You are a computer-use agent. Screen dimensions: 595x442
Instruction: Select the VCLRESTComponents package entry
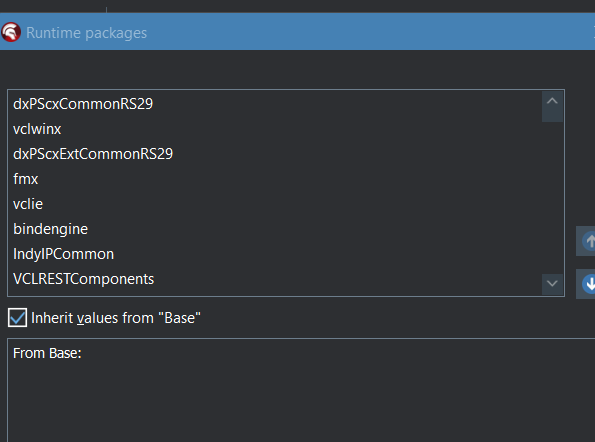pyautogui.click(x=83, y=279)
